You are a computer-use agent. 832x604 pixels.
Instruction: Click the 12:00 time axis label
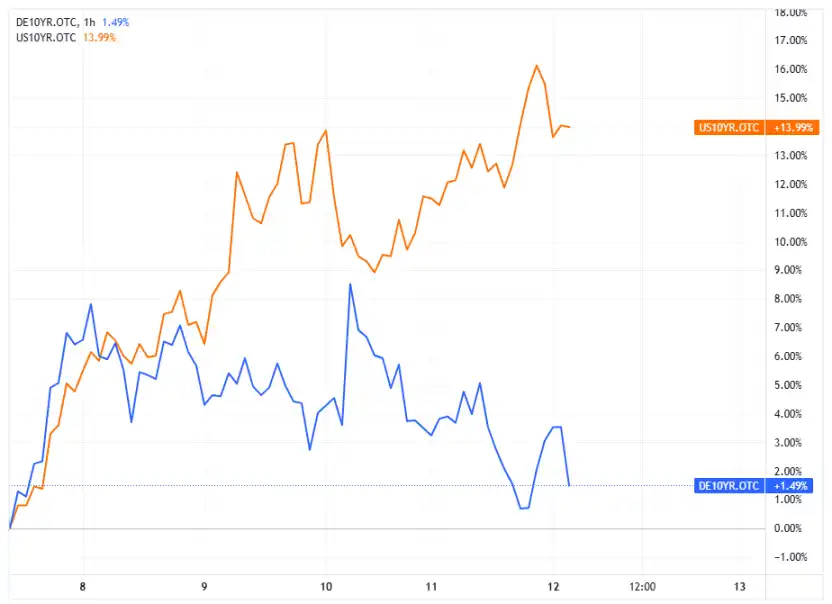pos(642,586)
